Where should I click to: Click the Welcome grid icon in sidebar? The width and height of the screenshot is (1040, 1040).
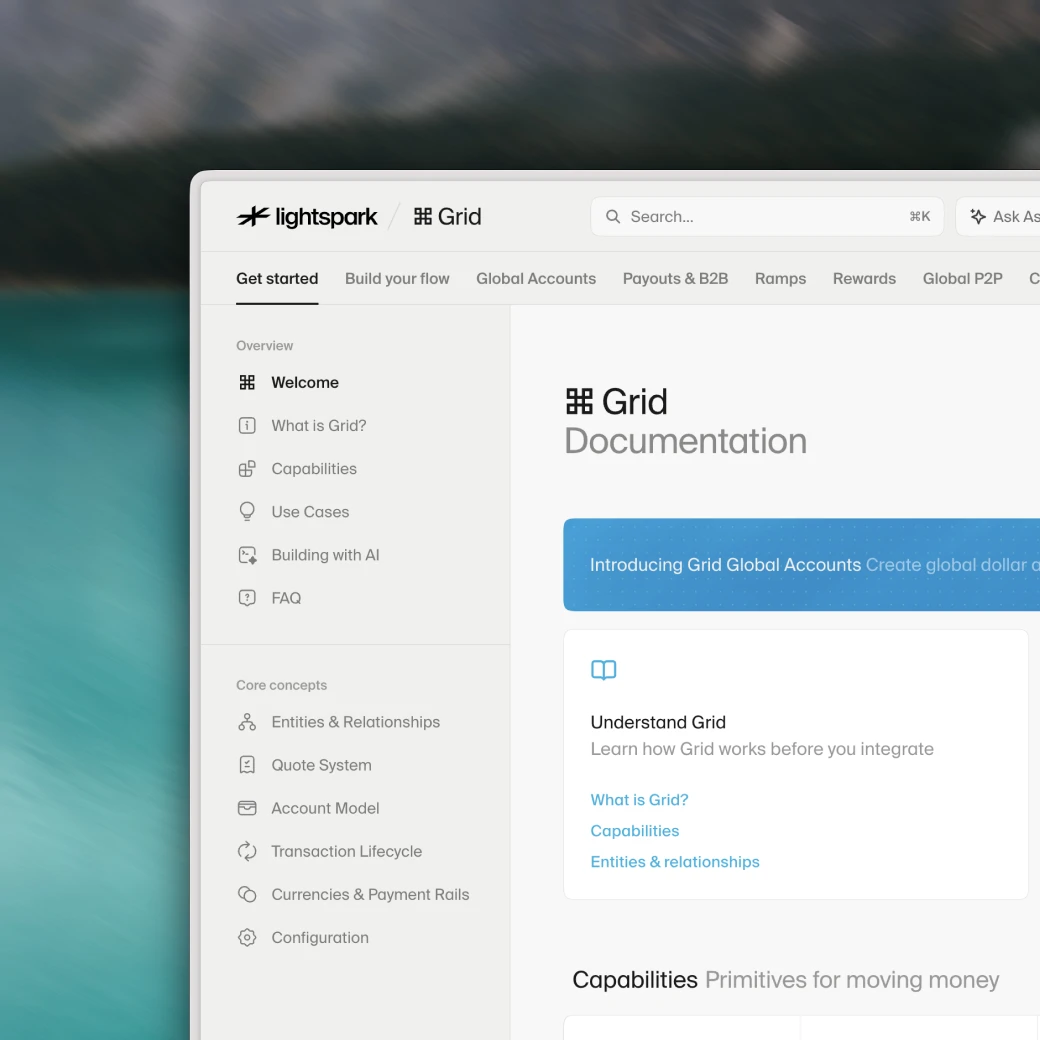pos(247,383)
